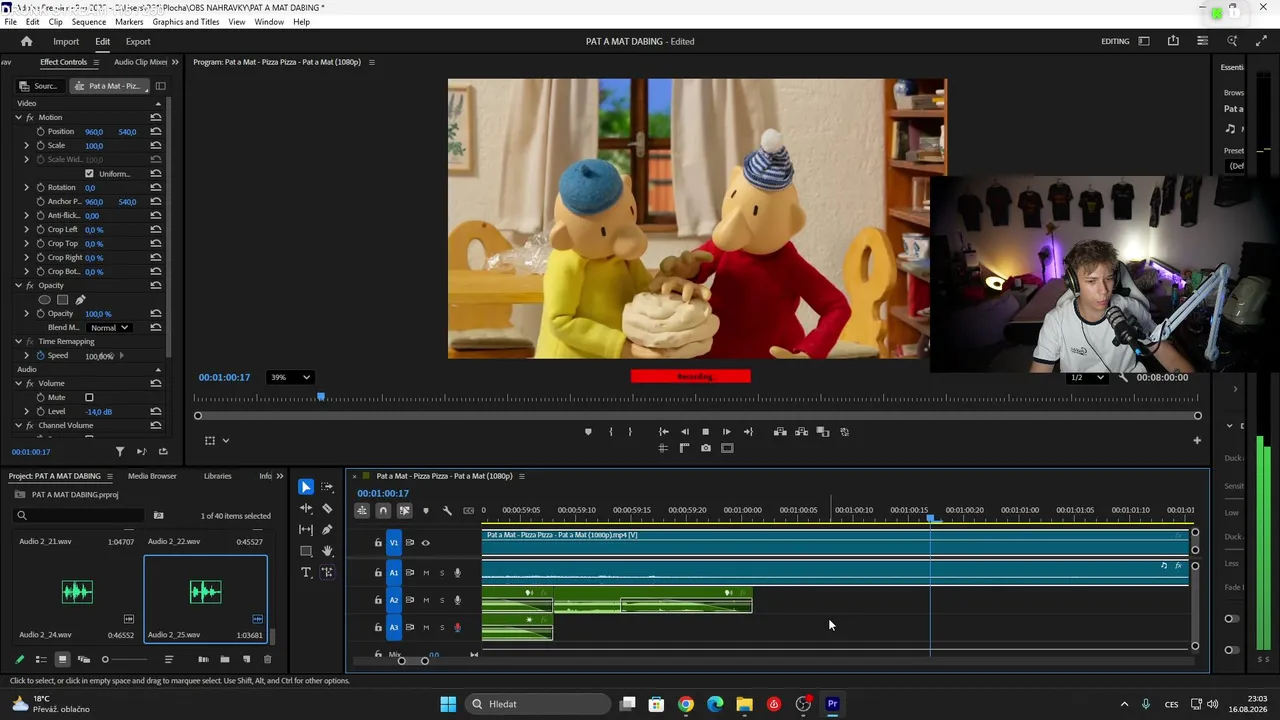The width and height of the screenshot is (1280, 720).
Task: Toggle Uniform Scale checkbox
Action: pos(89,173)
